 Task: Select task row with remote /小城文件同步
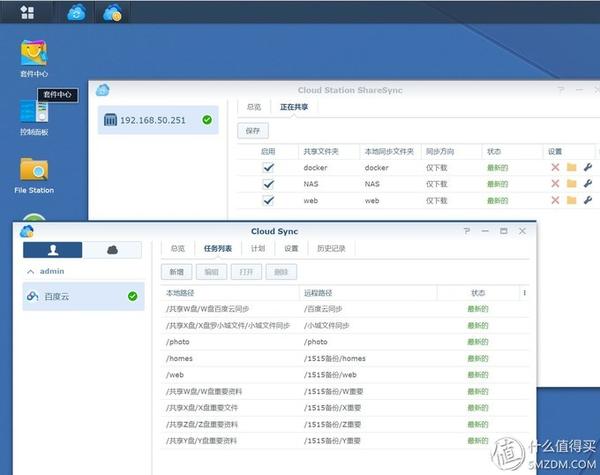pos(346,325)
